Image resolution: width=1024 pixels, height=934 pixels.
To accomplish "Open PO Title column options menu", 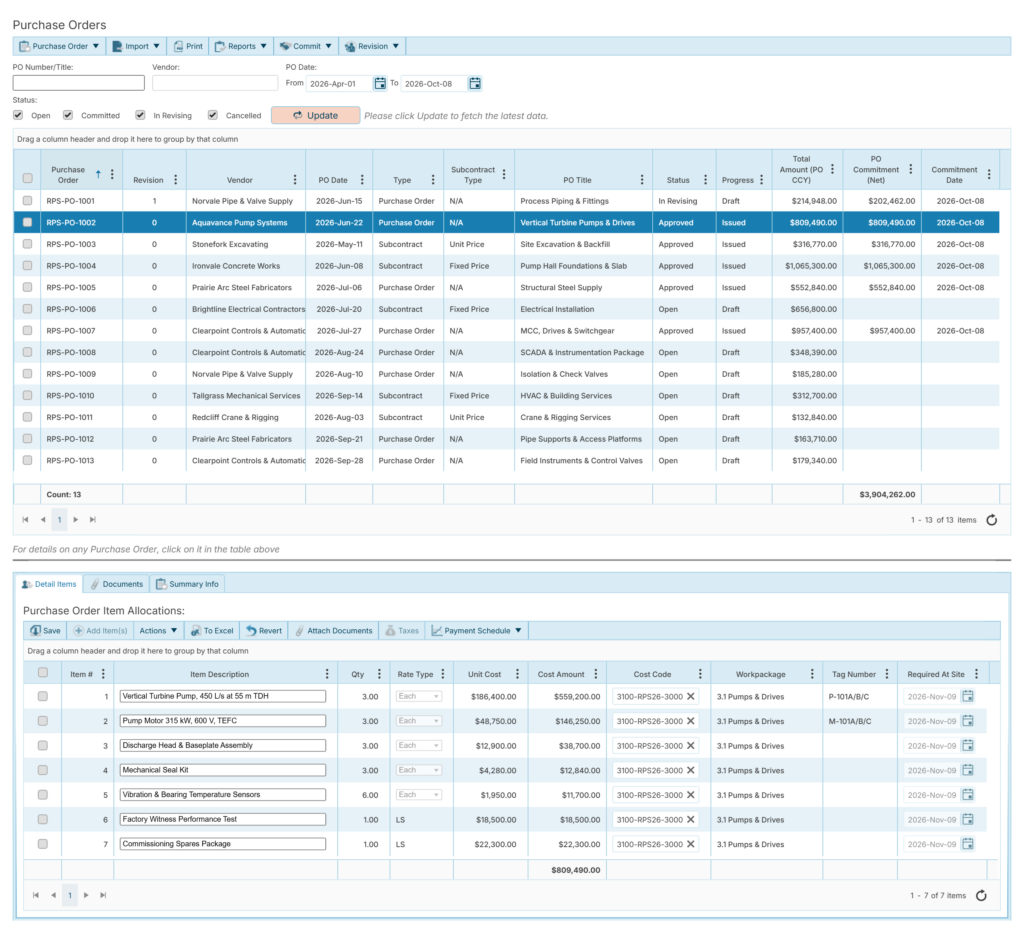I will coord(642,180).
